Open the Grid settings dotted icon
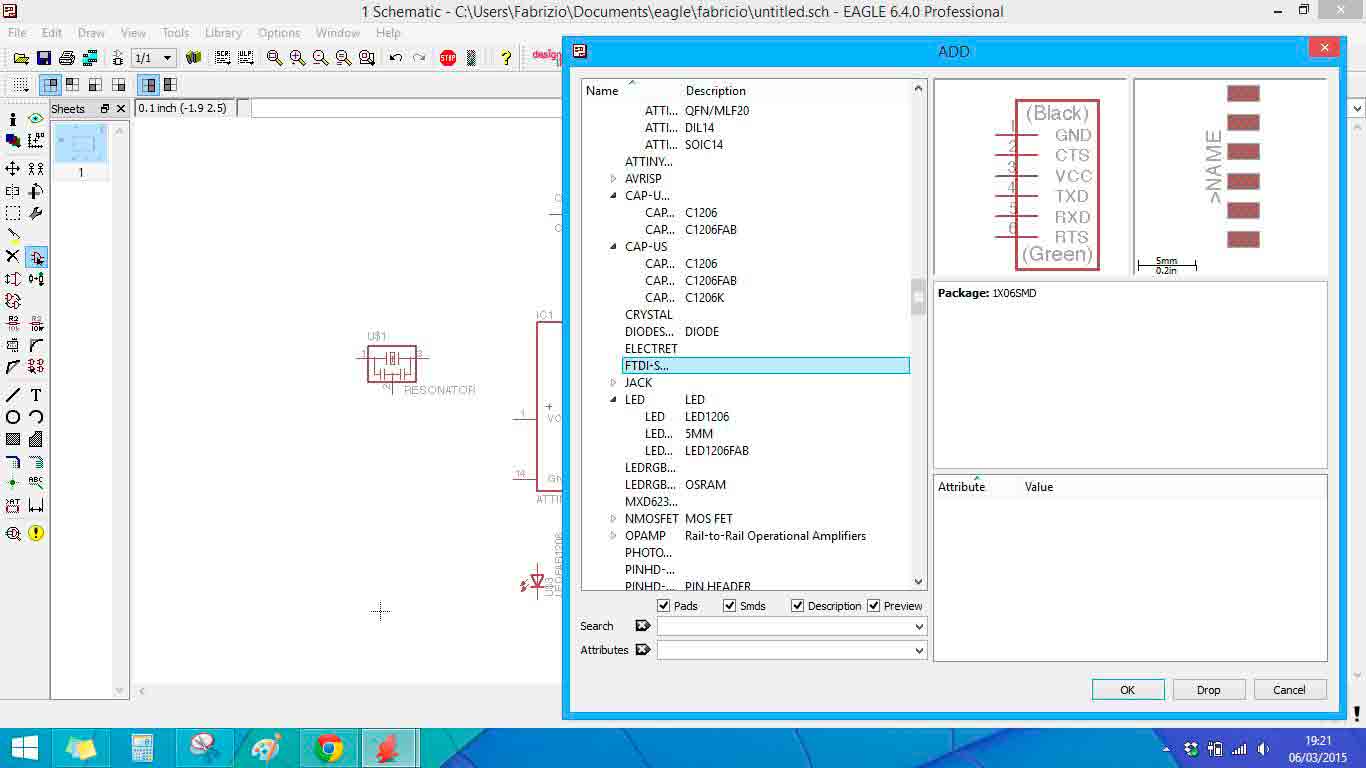Viewport: 1366px width, 768px height. pos(20,85)
